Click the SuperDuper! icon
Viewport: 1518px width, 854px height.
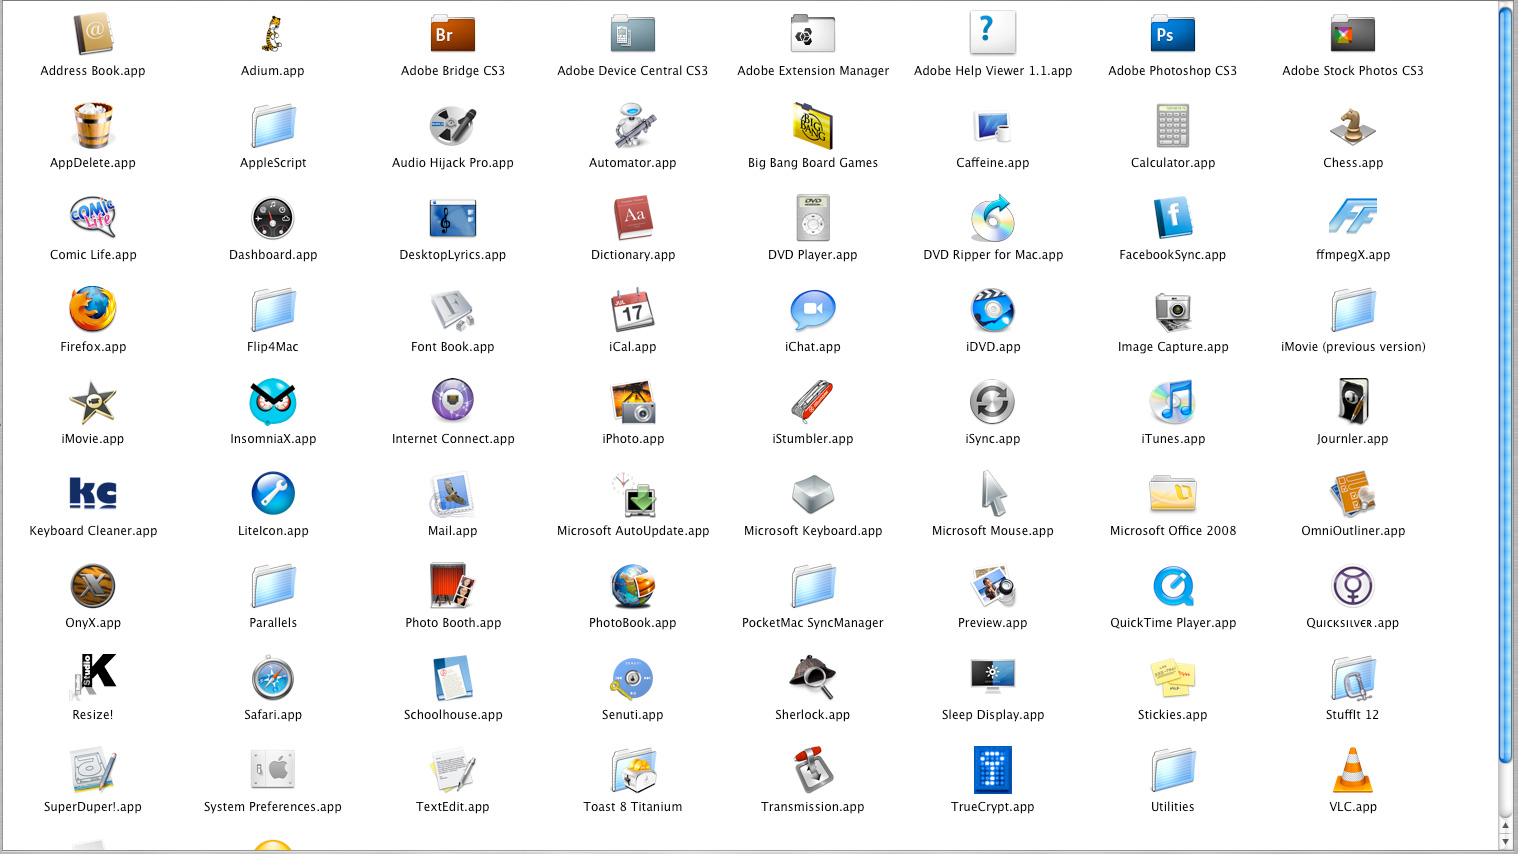[93, 770]
